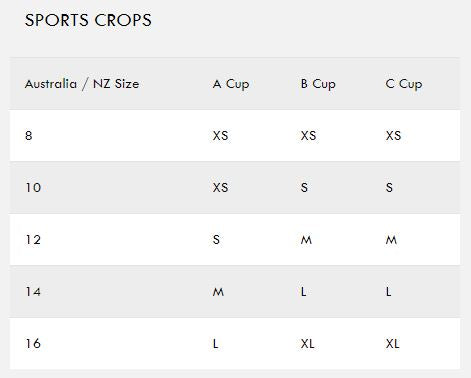
Task: Select the size 10 row label
Action: click(x=33, y=188)
